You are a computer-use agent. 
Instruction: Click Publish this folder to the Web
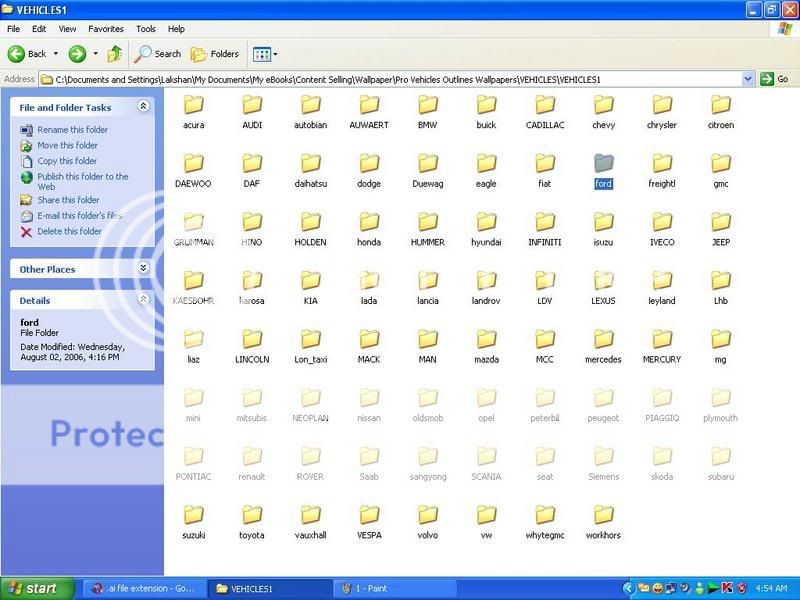(x=83, y=182)
